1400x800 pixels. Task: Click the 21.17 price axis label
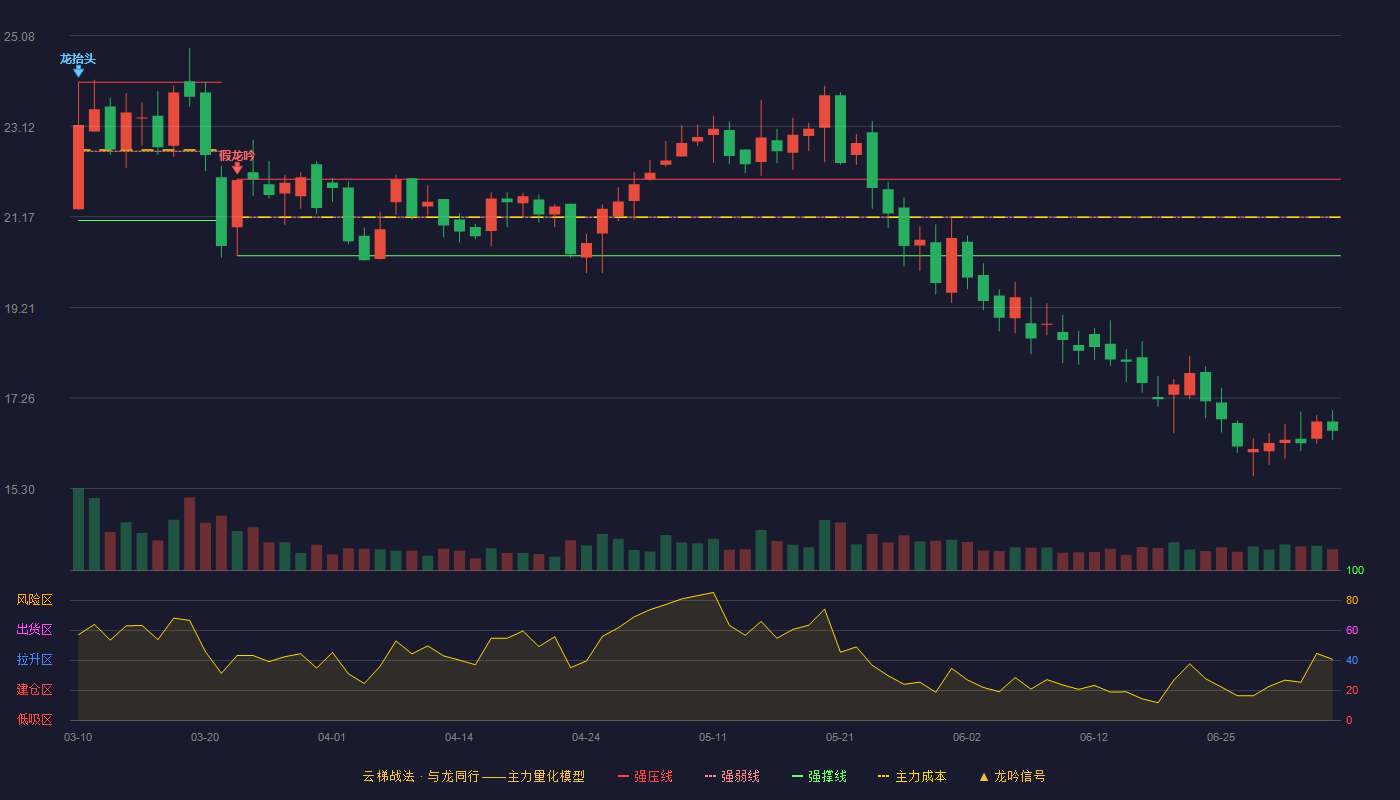click(x=19, y=218)
